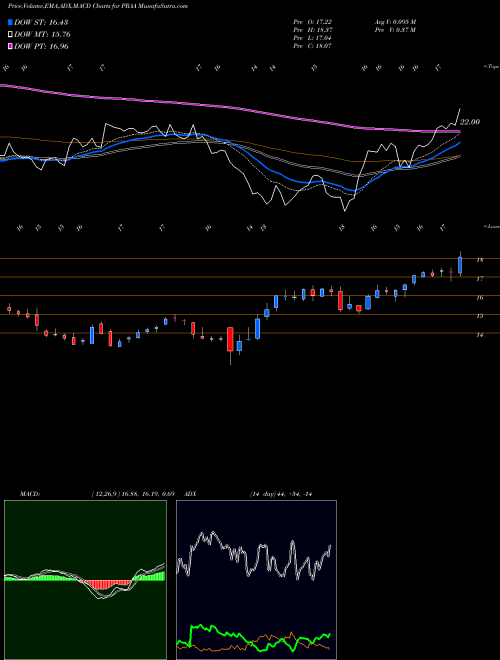This screenshot has width=500, height=660.
Task: Click the 16 price axis label
Action: [479, 298]
